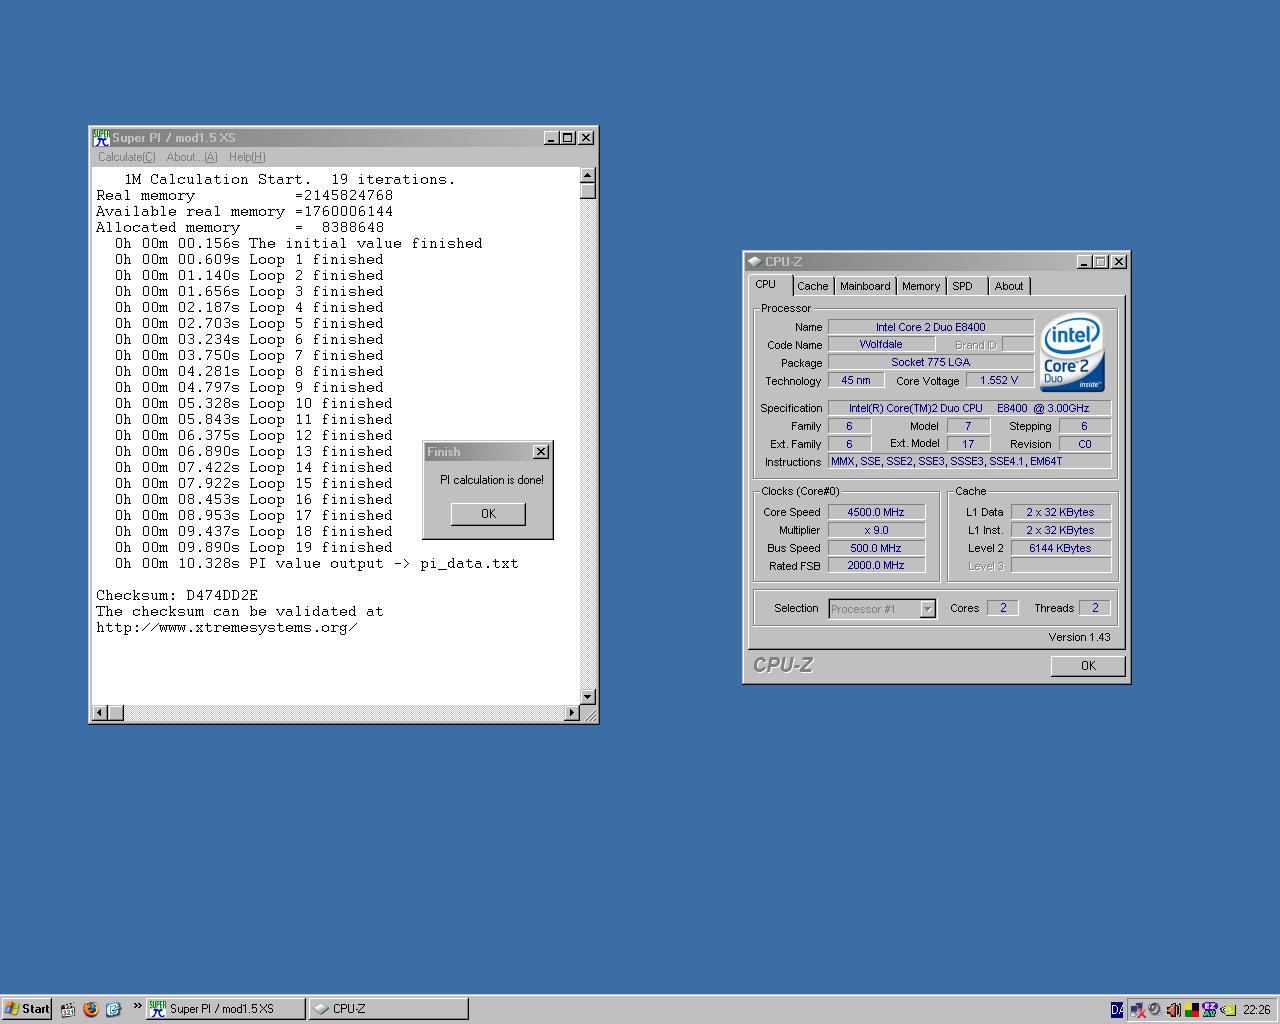
Task: Click the Package field Socket 775 LGA
Action: pos(931,362)
